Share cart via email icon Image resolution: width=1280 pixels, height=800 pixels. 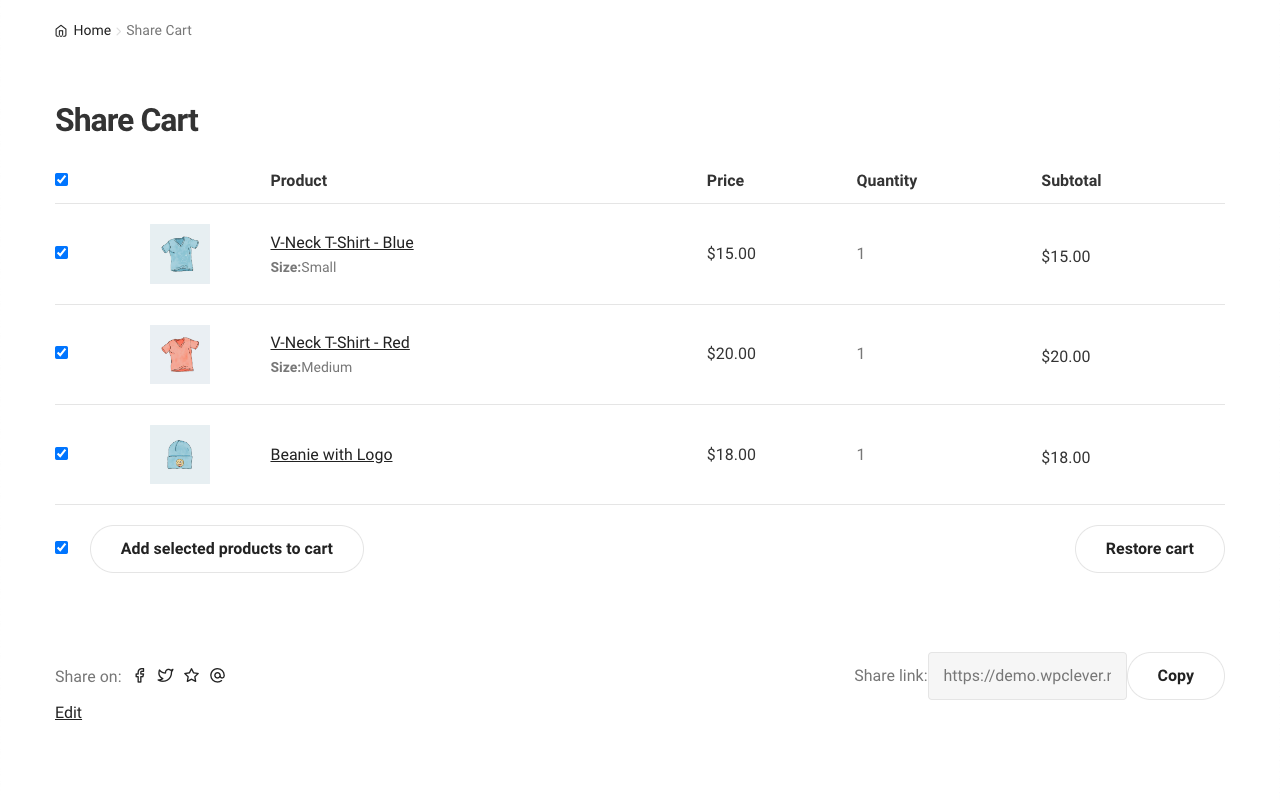[x=218, y=676]
